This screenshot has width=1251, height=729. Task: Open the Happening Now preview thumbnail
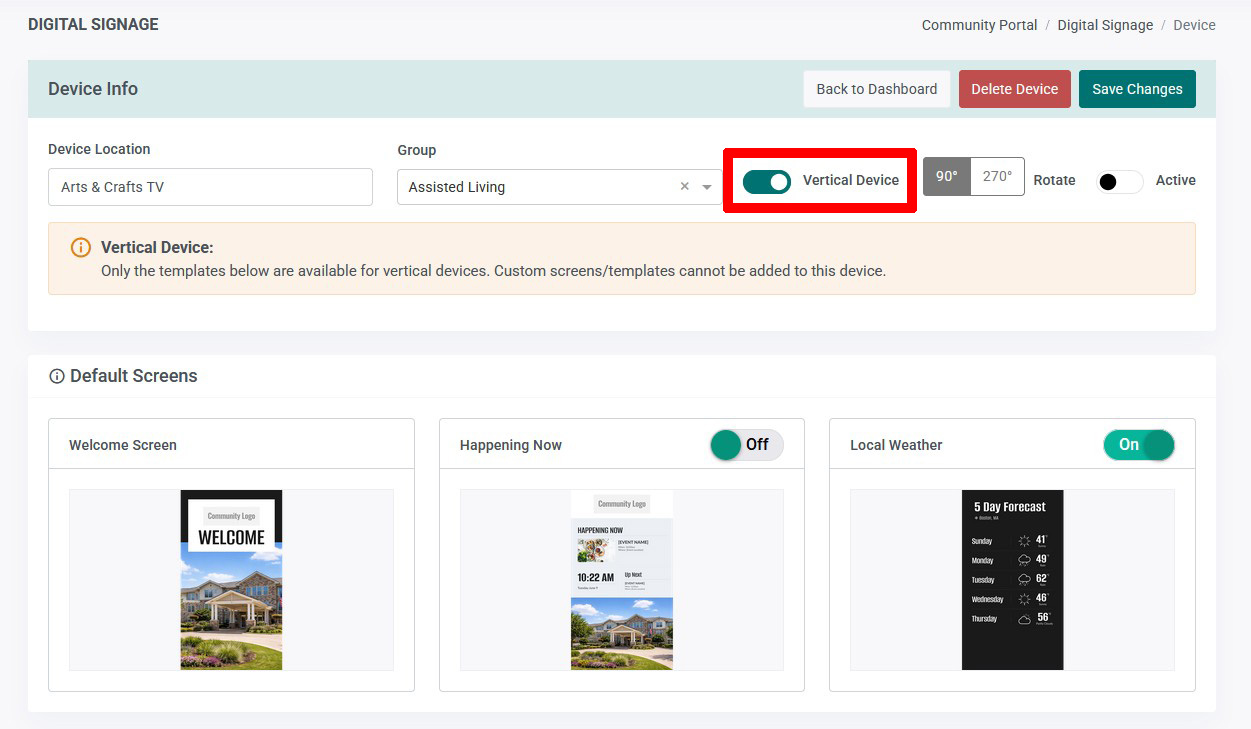(x=622, y=580)
